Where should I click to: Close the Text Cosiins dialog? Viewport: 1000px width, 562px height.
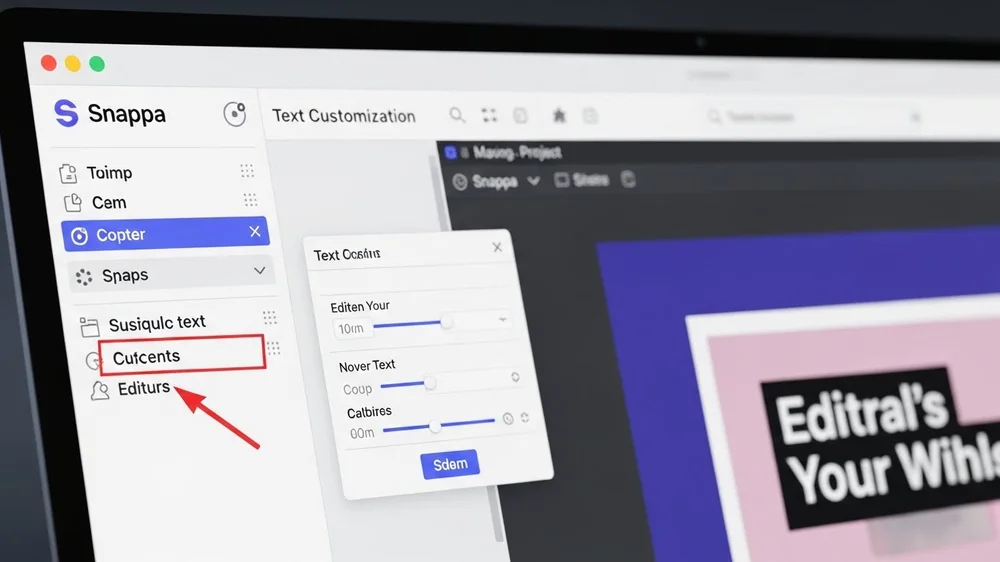click(497, 247)
